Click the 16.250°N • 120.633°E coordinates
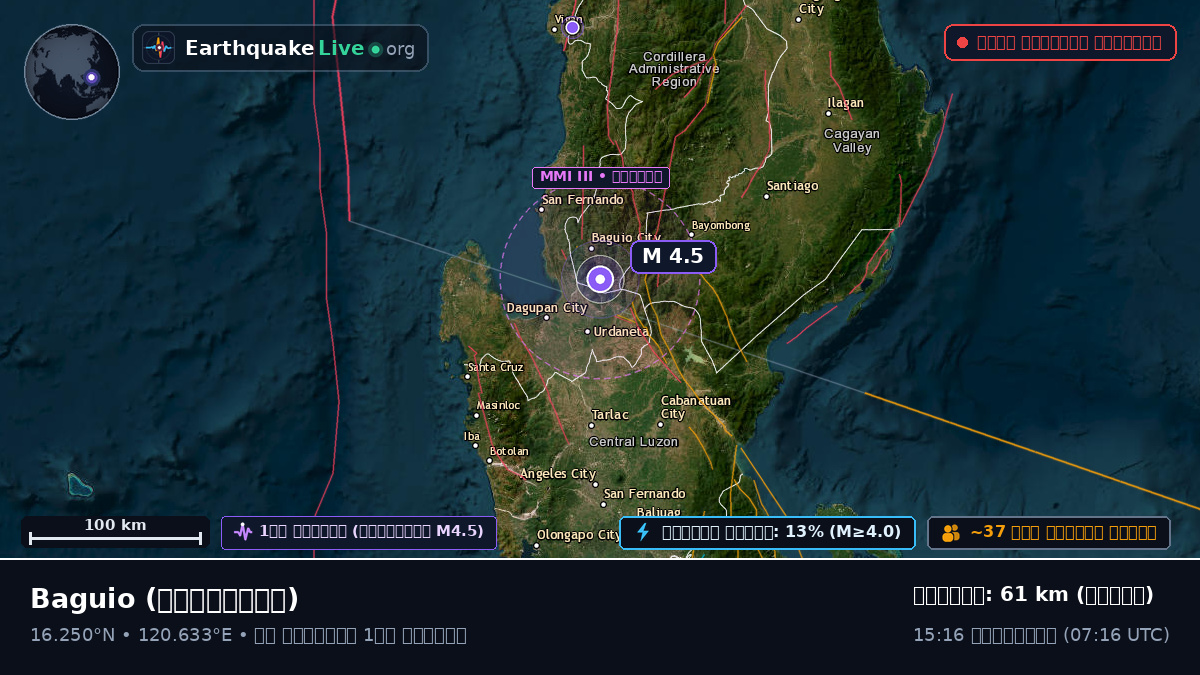Viewport: 1200px width, 675px height. [x=131, y=635]
